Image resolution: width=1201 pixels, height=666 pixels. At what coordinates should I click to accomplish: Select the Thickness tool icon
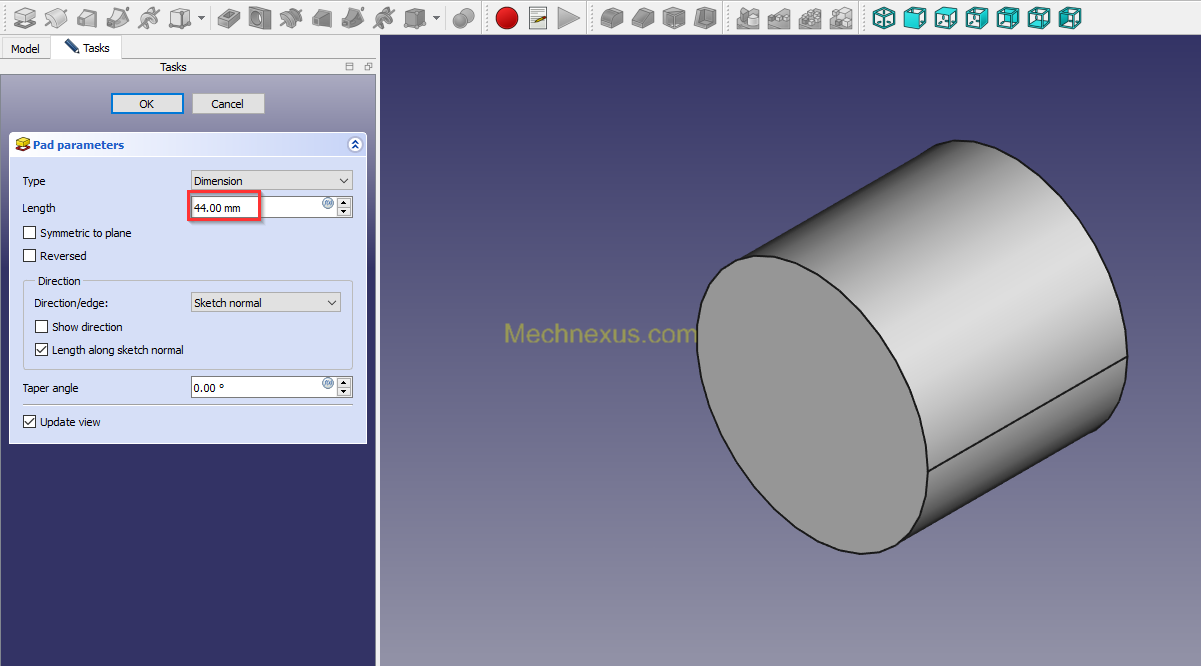coord(705,17)
